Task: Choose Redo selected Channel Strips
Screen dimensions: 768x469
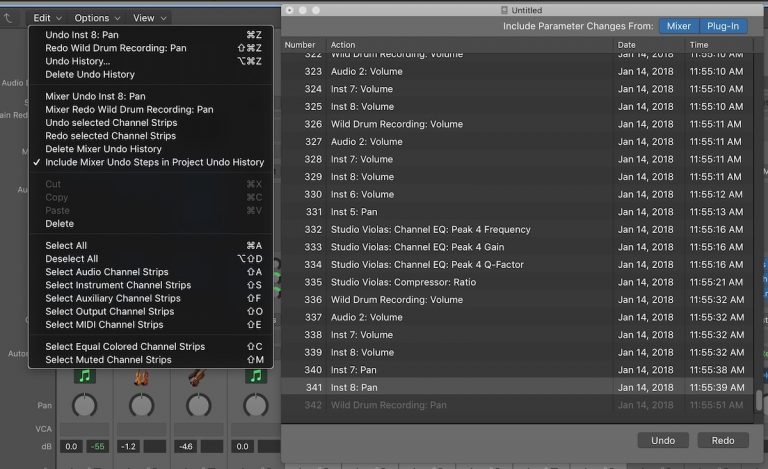Action: tap(149, 136)
